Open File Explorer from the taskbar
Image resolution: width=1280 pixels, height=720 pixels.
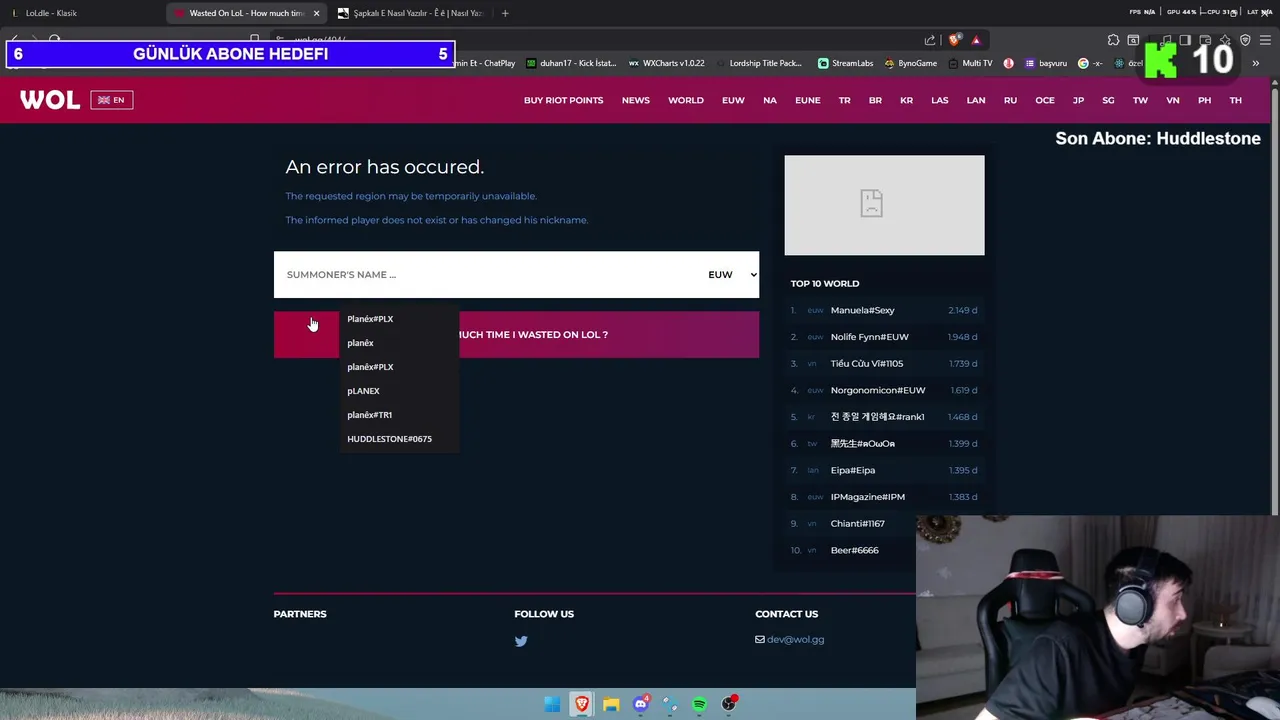coord(611,704)
